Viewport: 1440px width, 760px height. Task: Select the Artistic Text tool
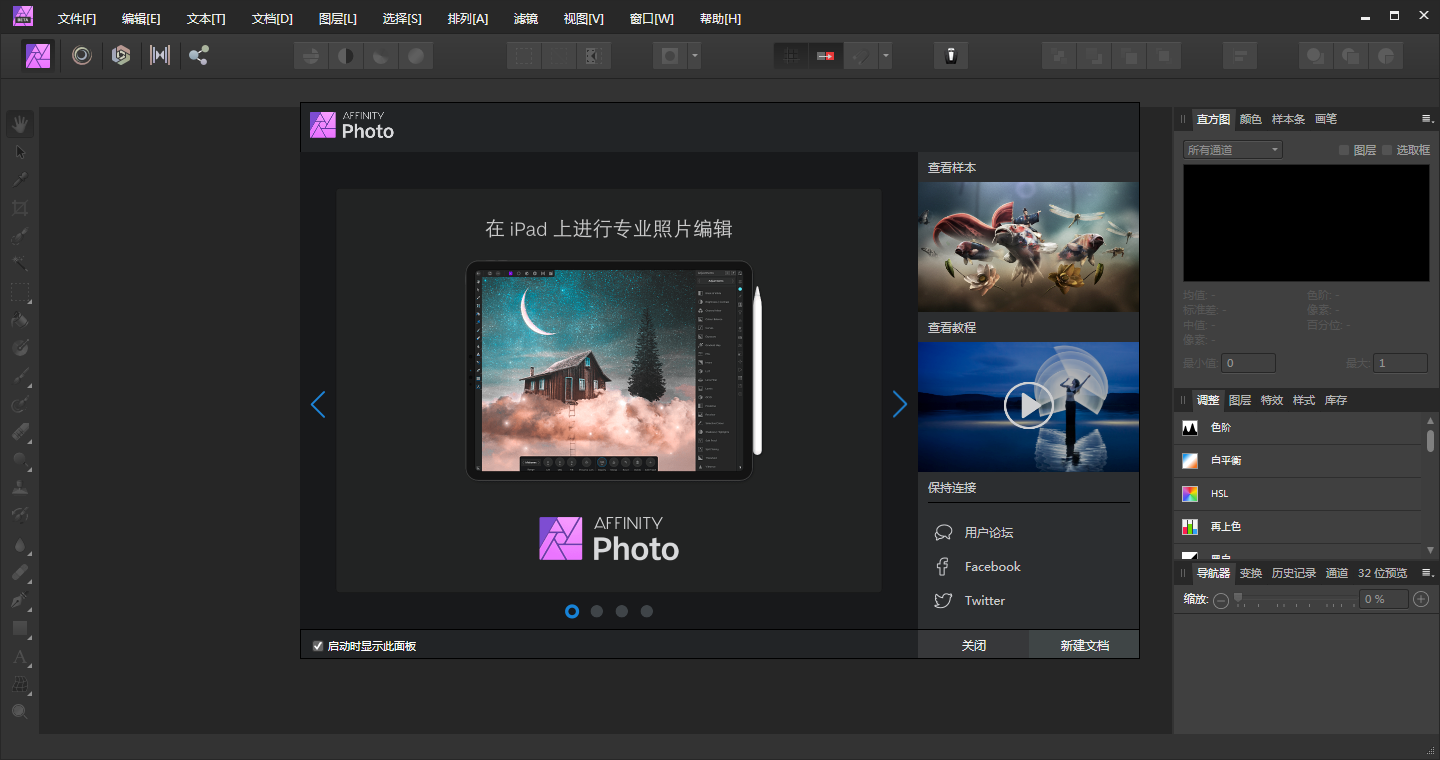20,657
